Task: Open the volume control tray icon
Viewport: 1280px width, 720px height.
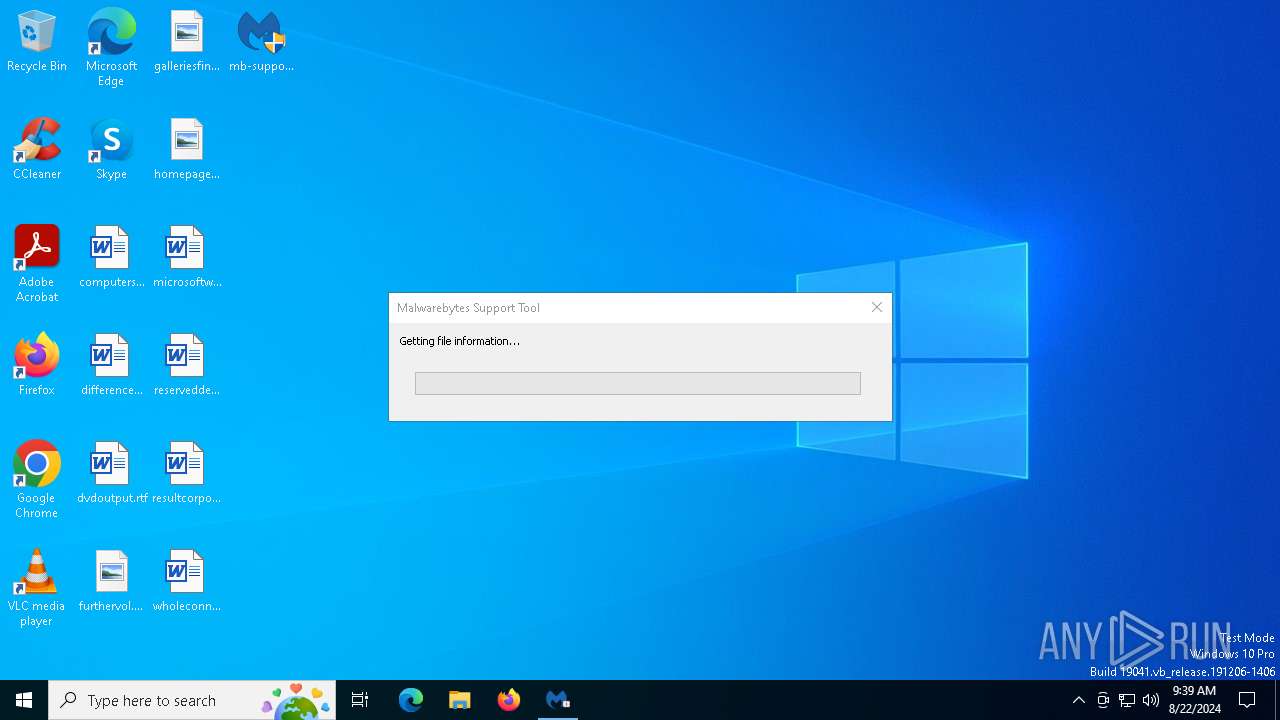Action: tap(1151, 700)
